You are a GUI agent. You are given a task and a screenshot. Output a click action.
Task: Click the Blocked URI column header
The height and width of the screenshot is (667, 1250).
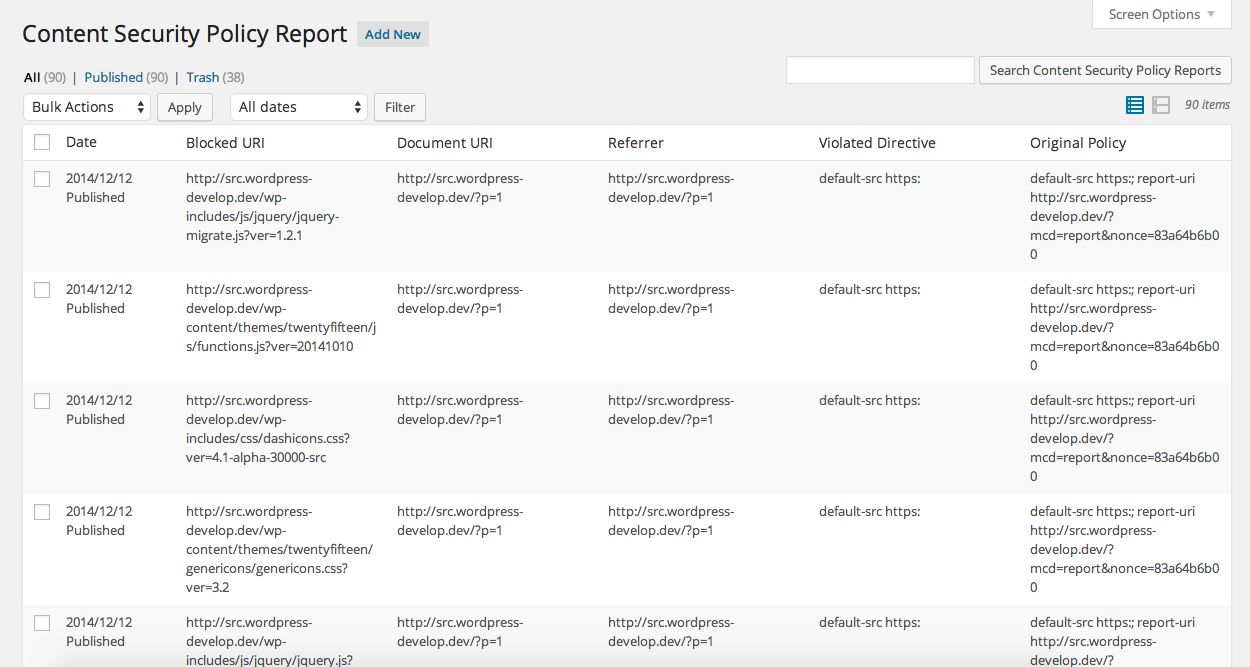(x=225, y=143)
